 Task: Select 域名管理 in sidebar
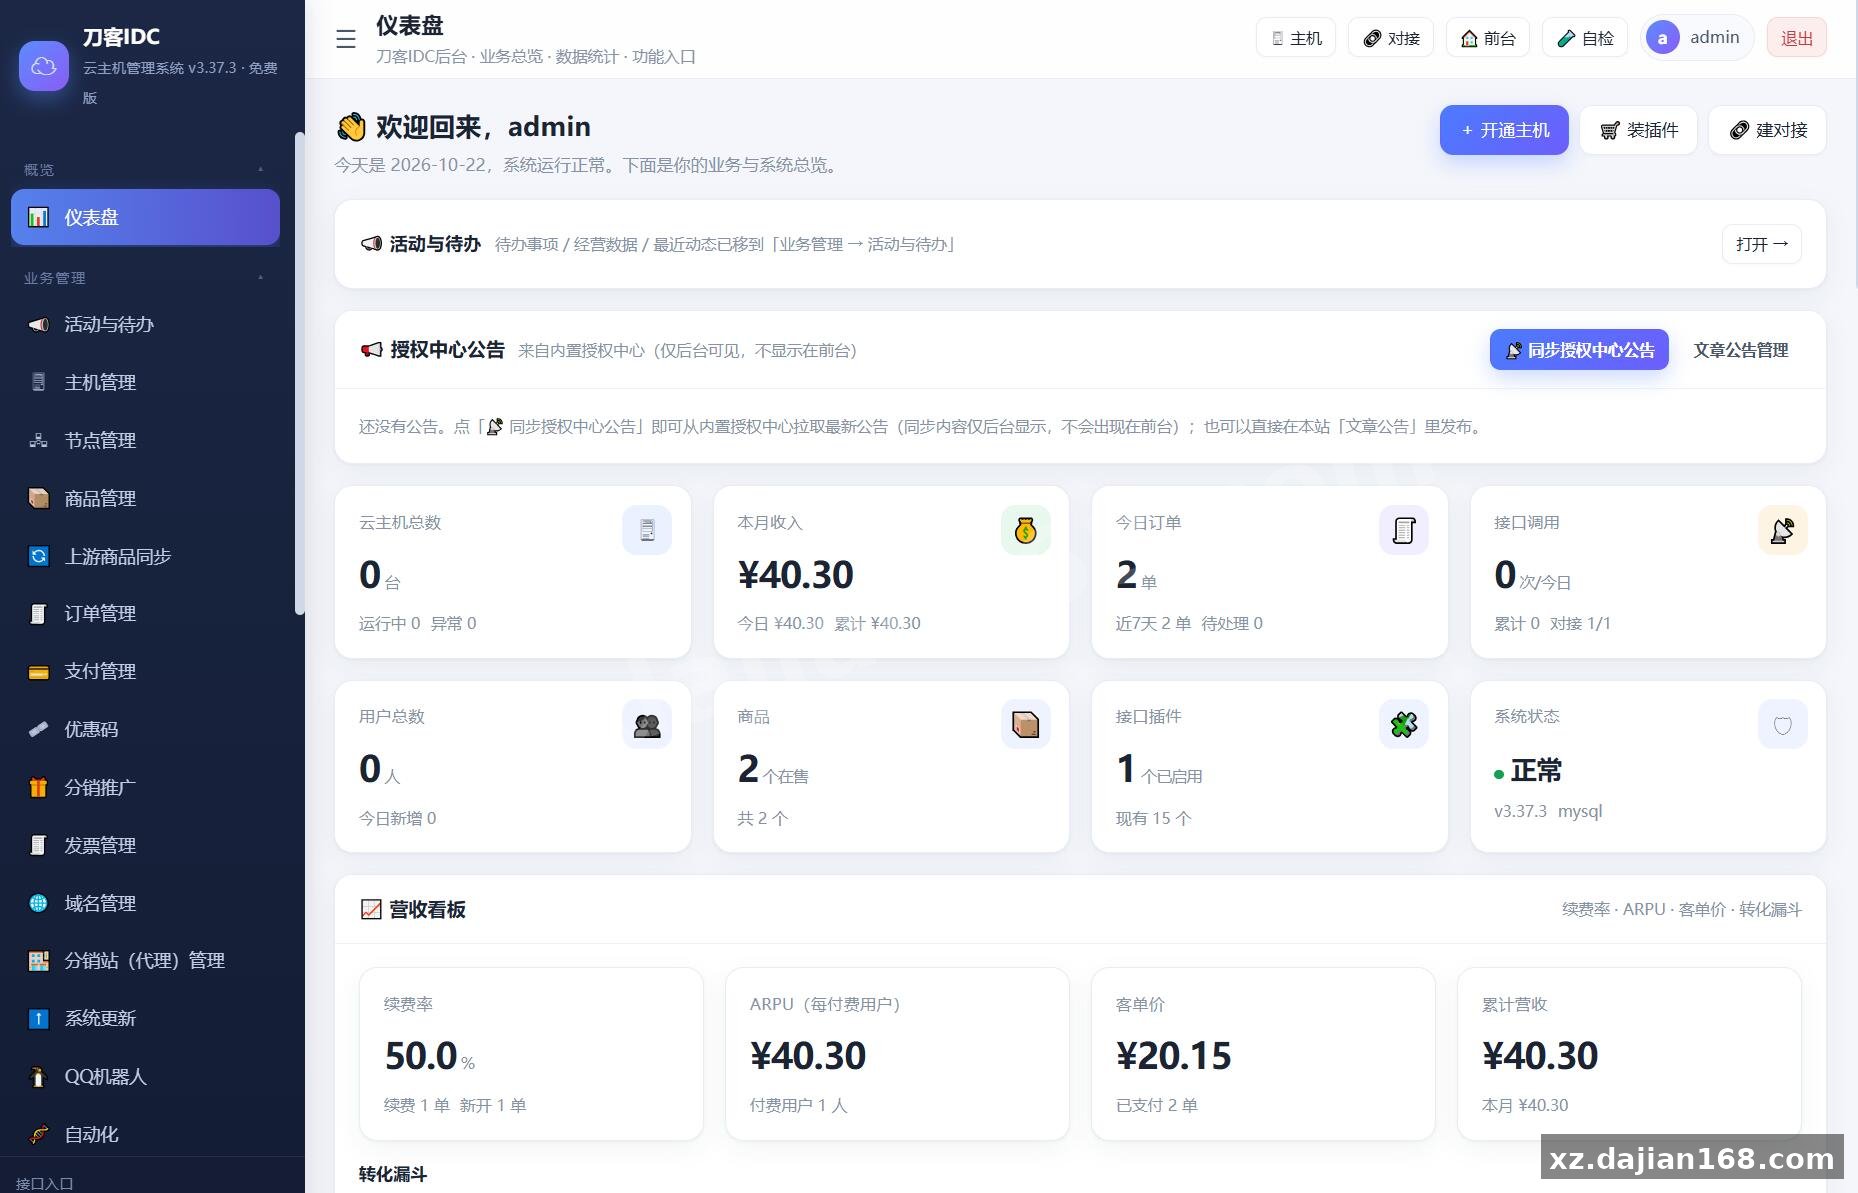pyautogui.click(x=145, y=903)
